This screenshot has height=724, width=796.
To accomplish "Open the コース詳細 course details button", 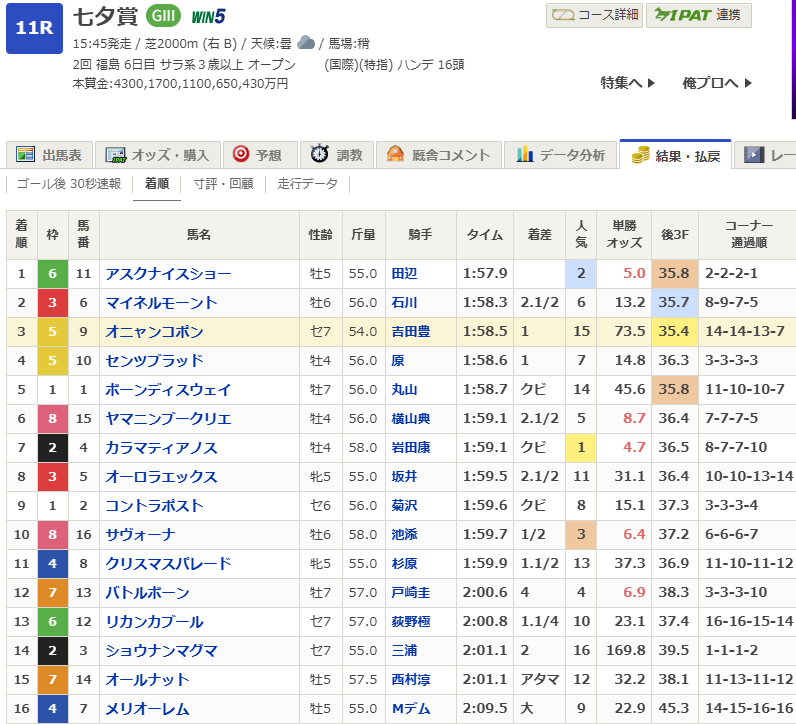I will pos(594,15).
